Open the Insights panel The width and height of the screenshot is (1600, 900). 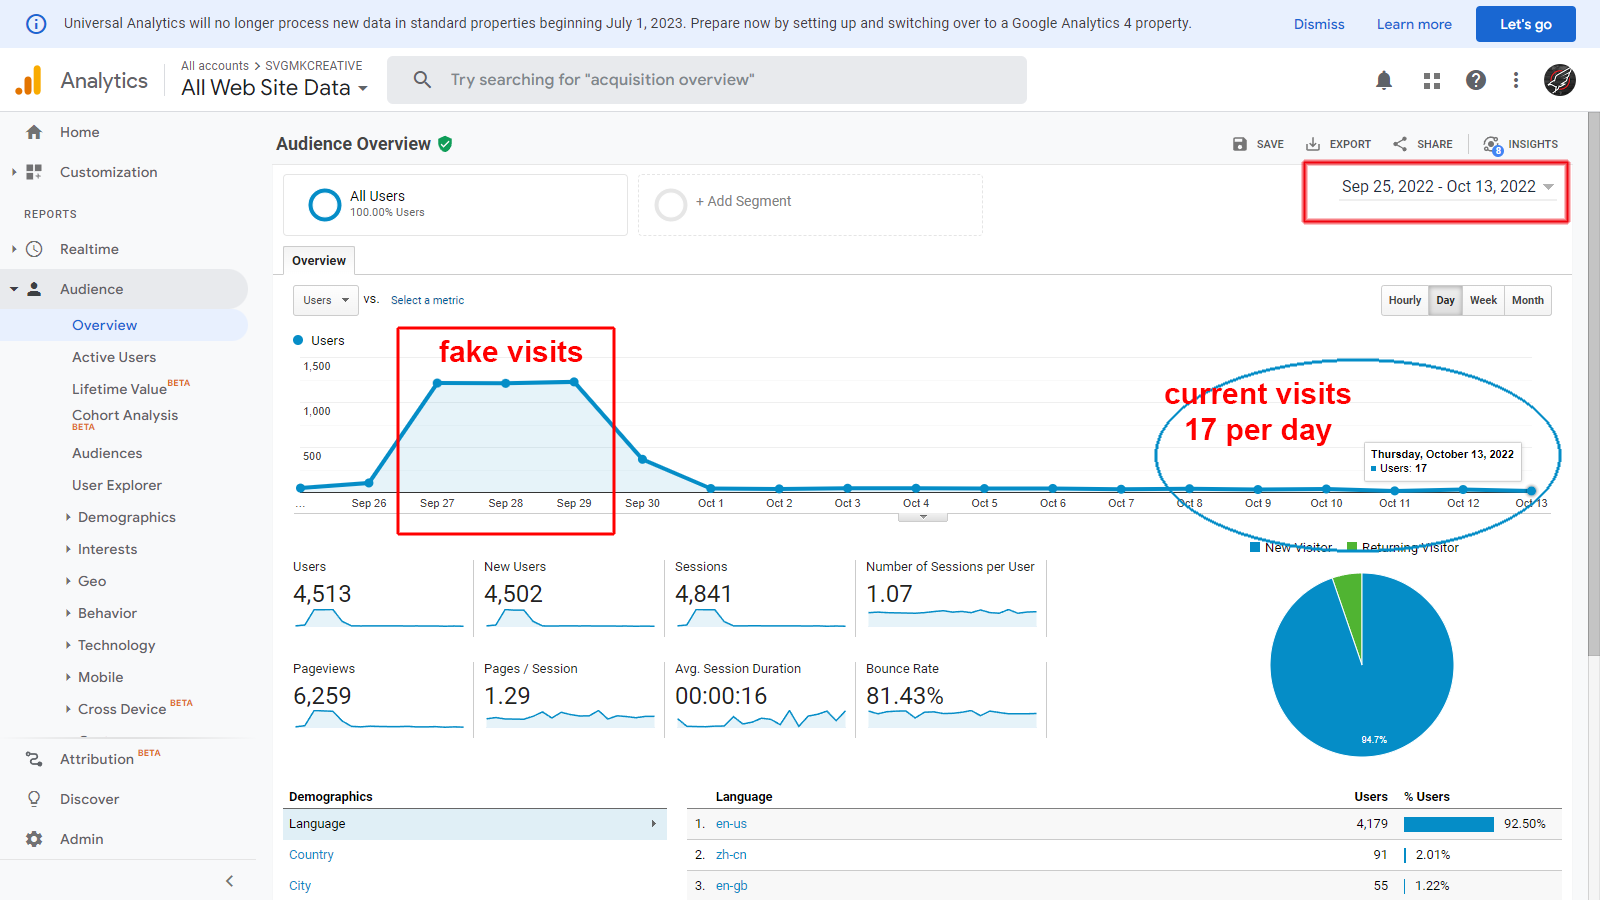[x=1520, y=144]
